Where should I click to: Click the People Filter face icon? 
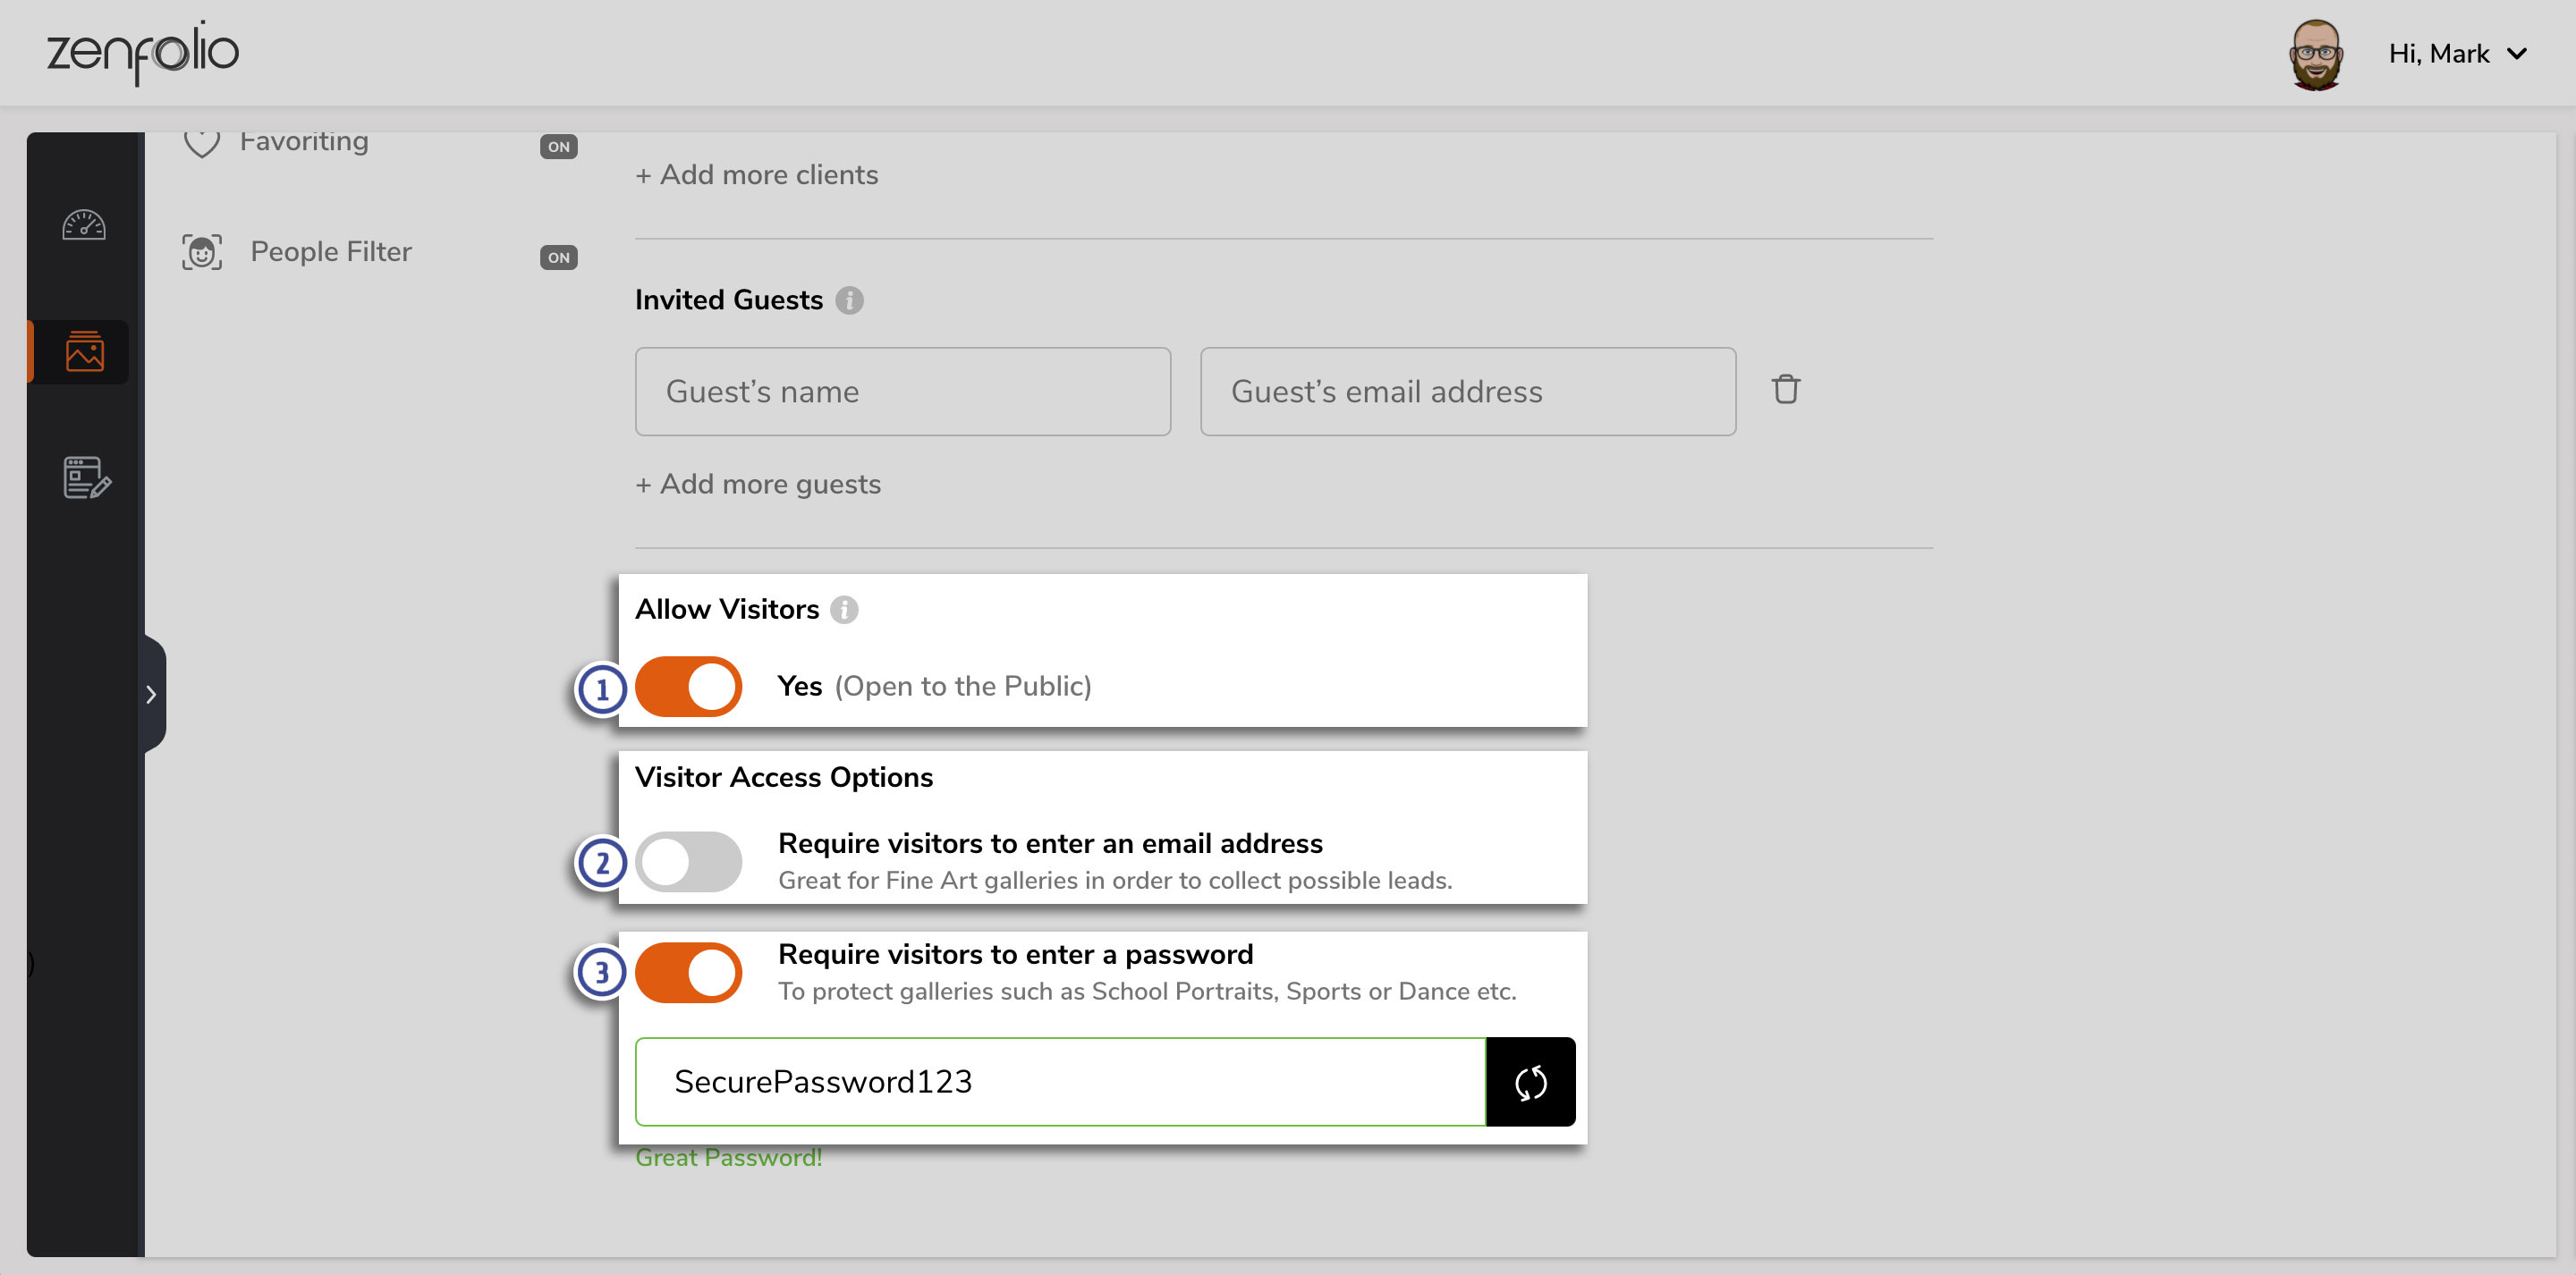(x=201, y=252)
